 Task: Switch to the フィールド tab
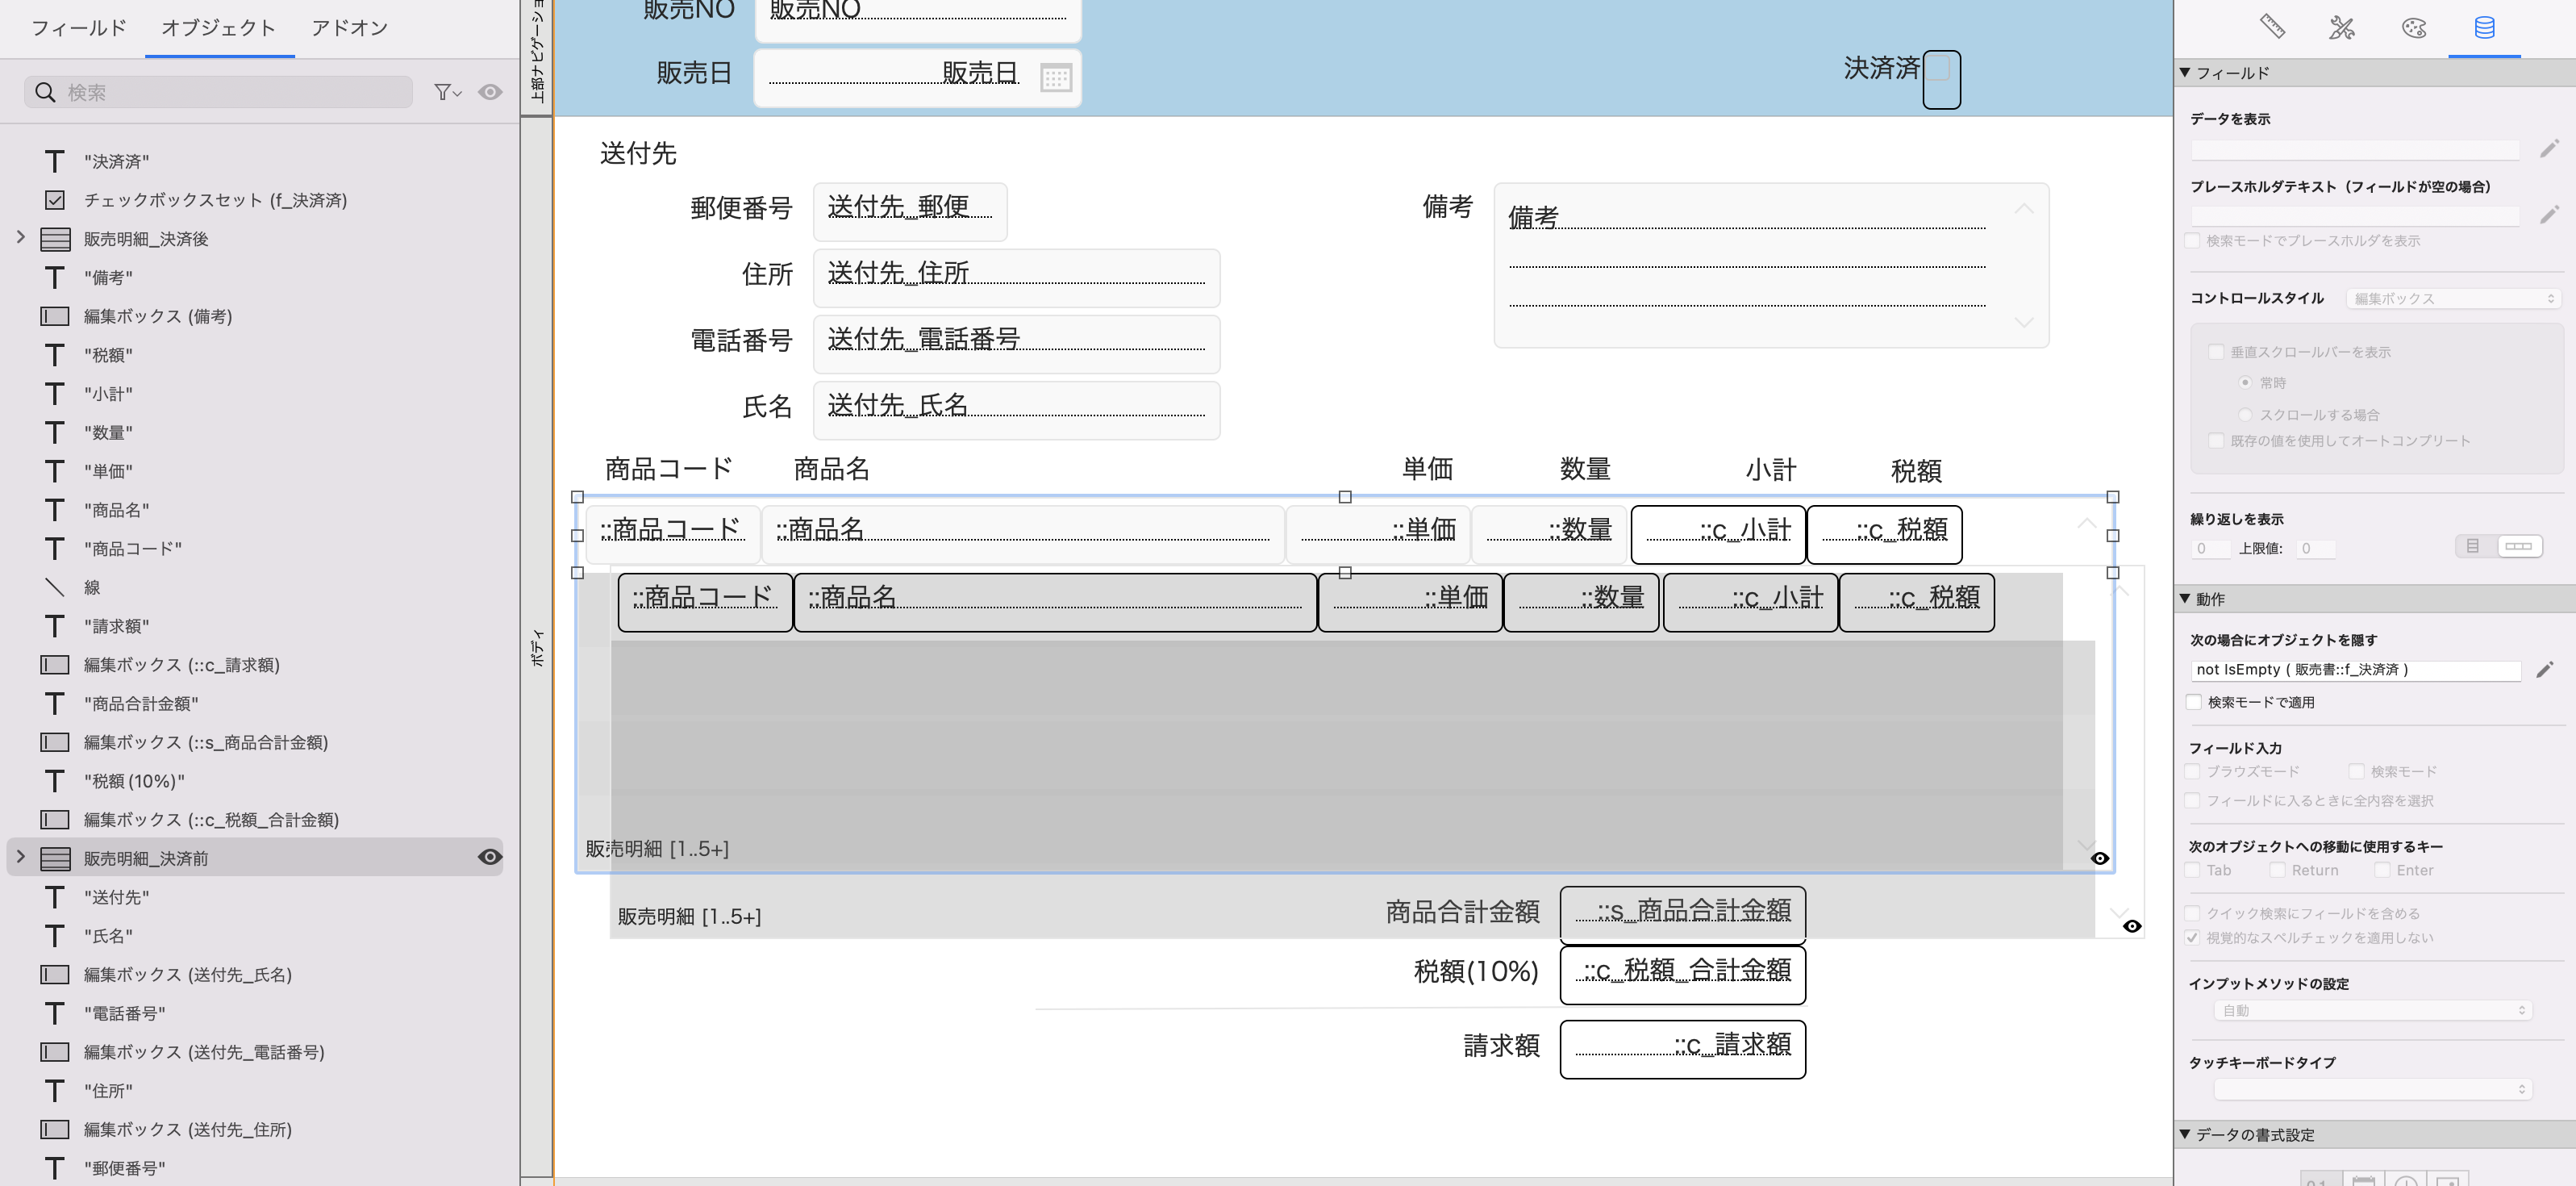[78, 28]
